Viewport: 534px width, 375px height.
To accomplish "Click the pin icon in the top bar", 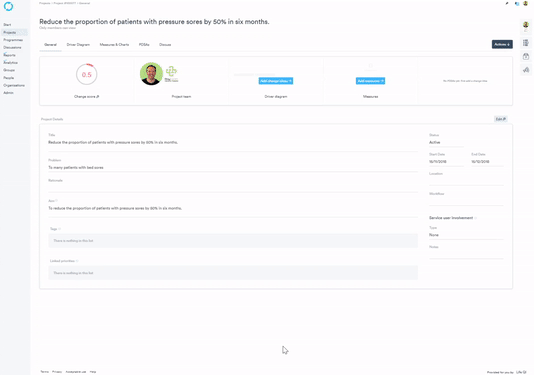I will pos(507,3).
